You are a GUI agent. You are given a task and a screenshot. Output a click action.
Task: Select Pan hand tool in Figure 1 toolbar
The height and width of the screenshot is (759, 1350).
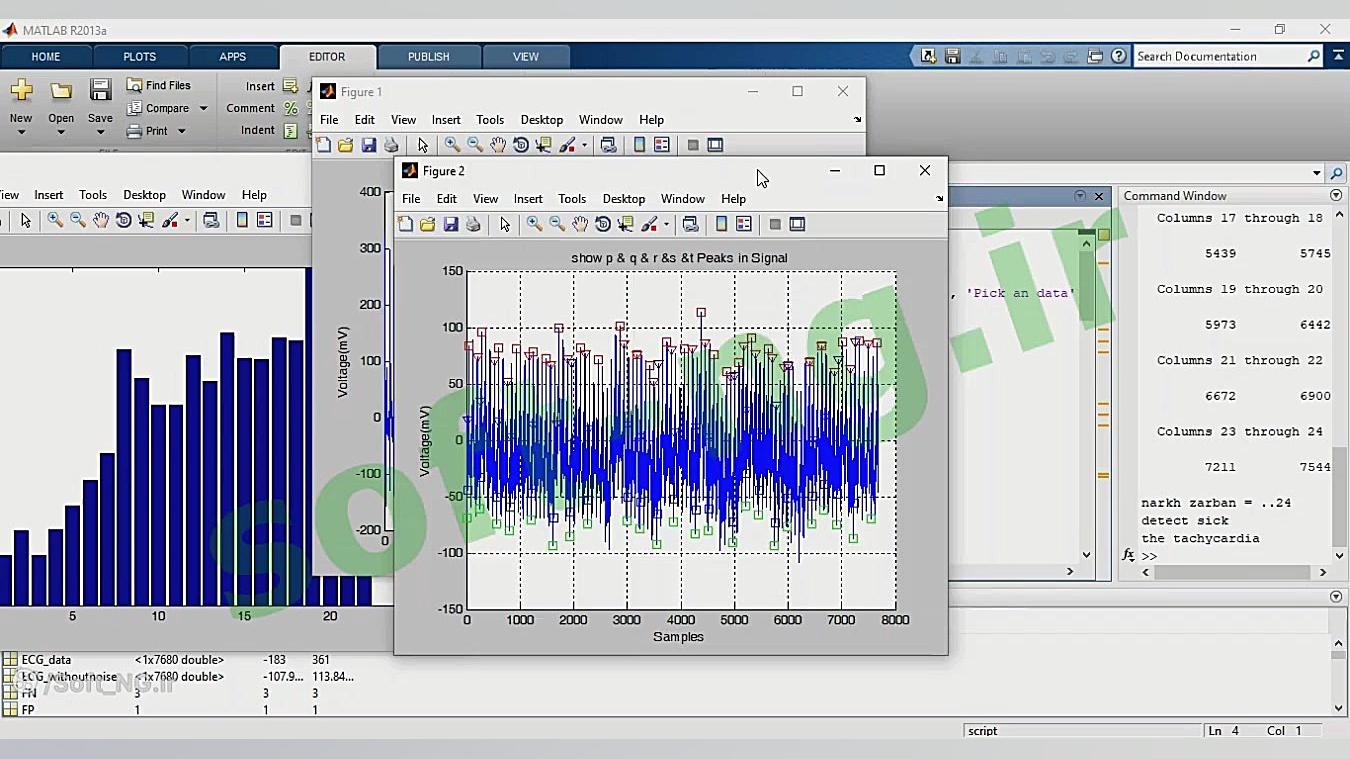pos(498,145)
